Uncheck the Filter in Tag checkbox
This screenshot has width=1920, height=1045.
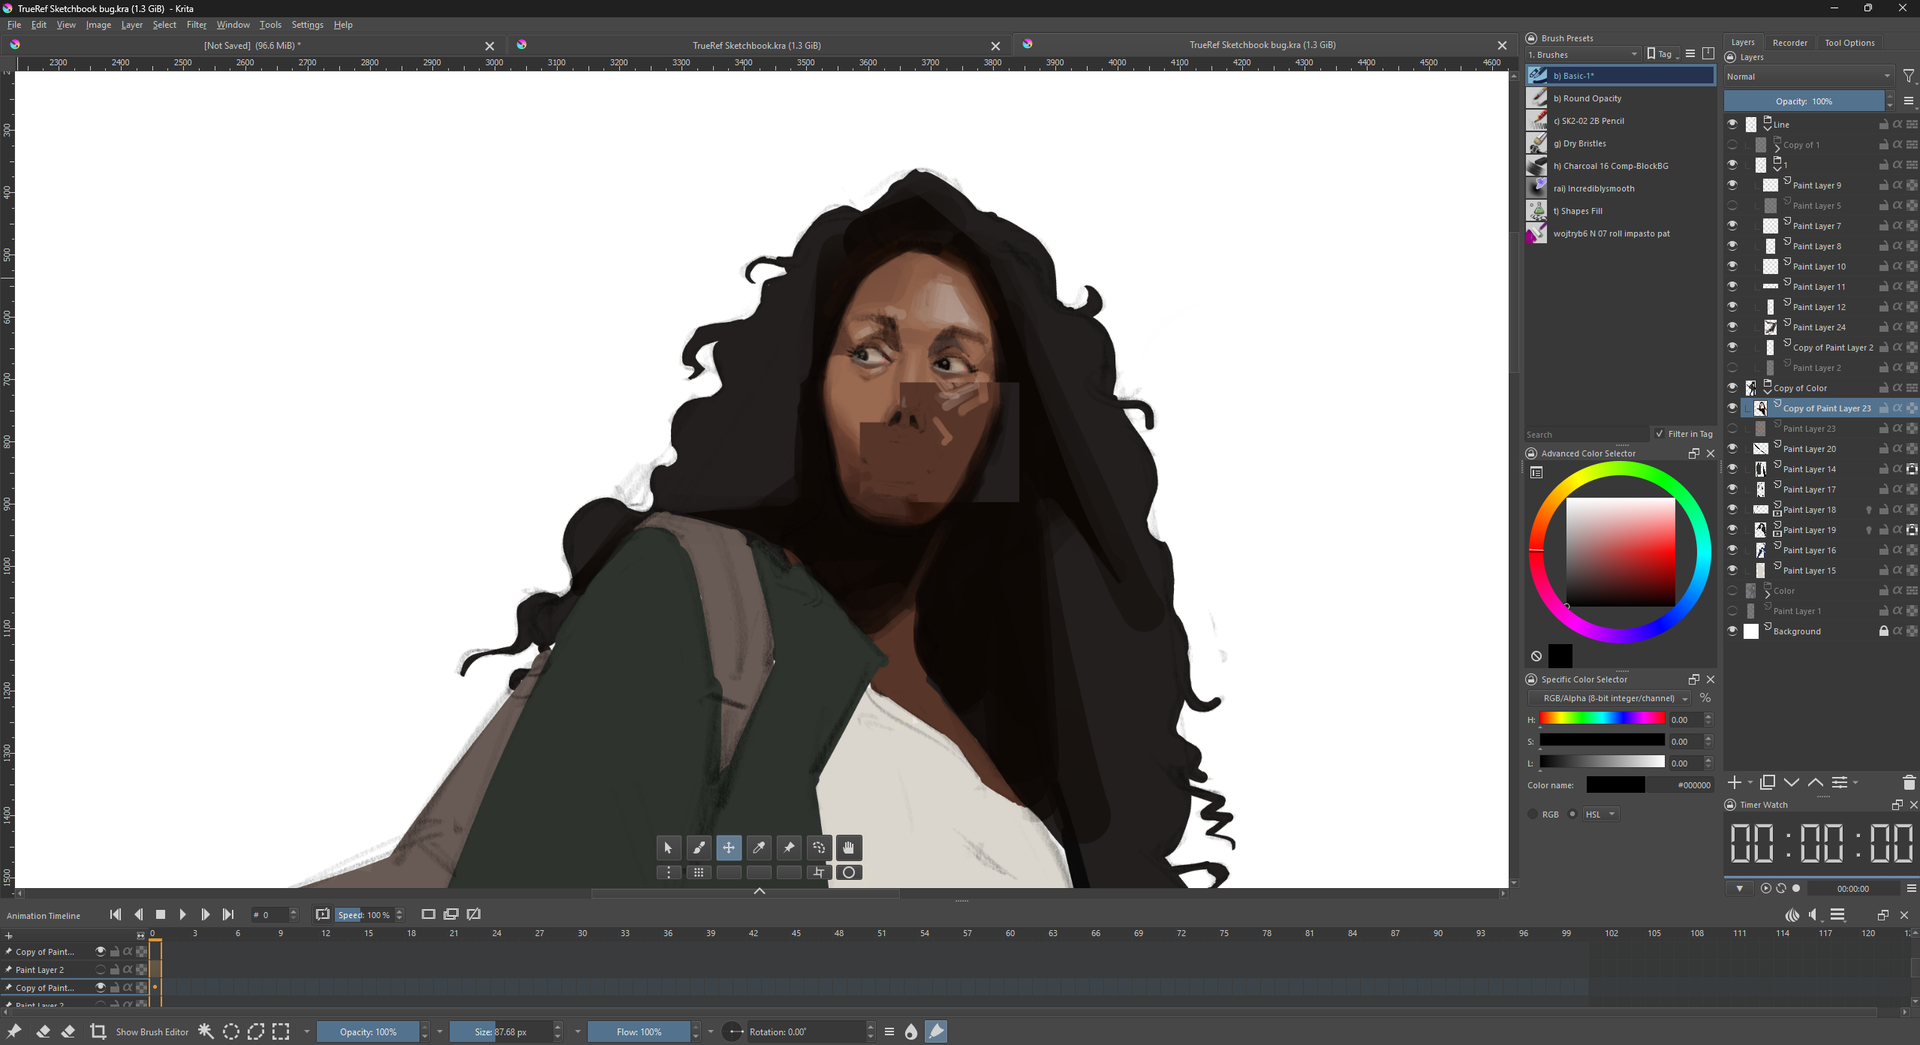(1660, 434)
